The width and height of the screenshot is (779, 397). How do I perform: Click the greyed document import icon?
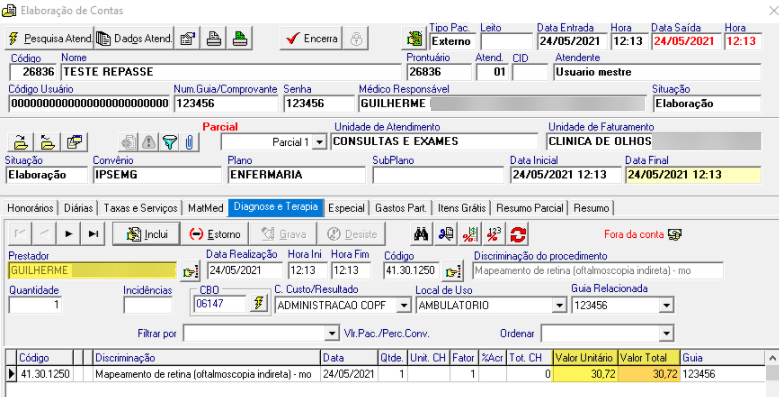tap(128, 143)
